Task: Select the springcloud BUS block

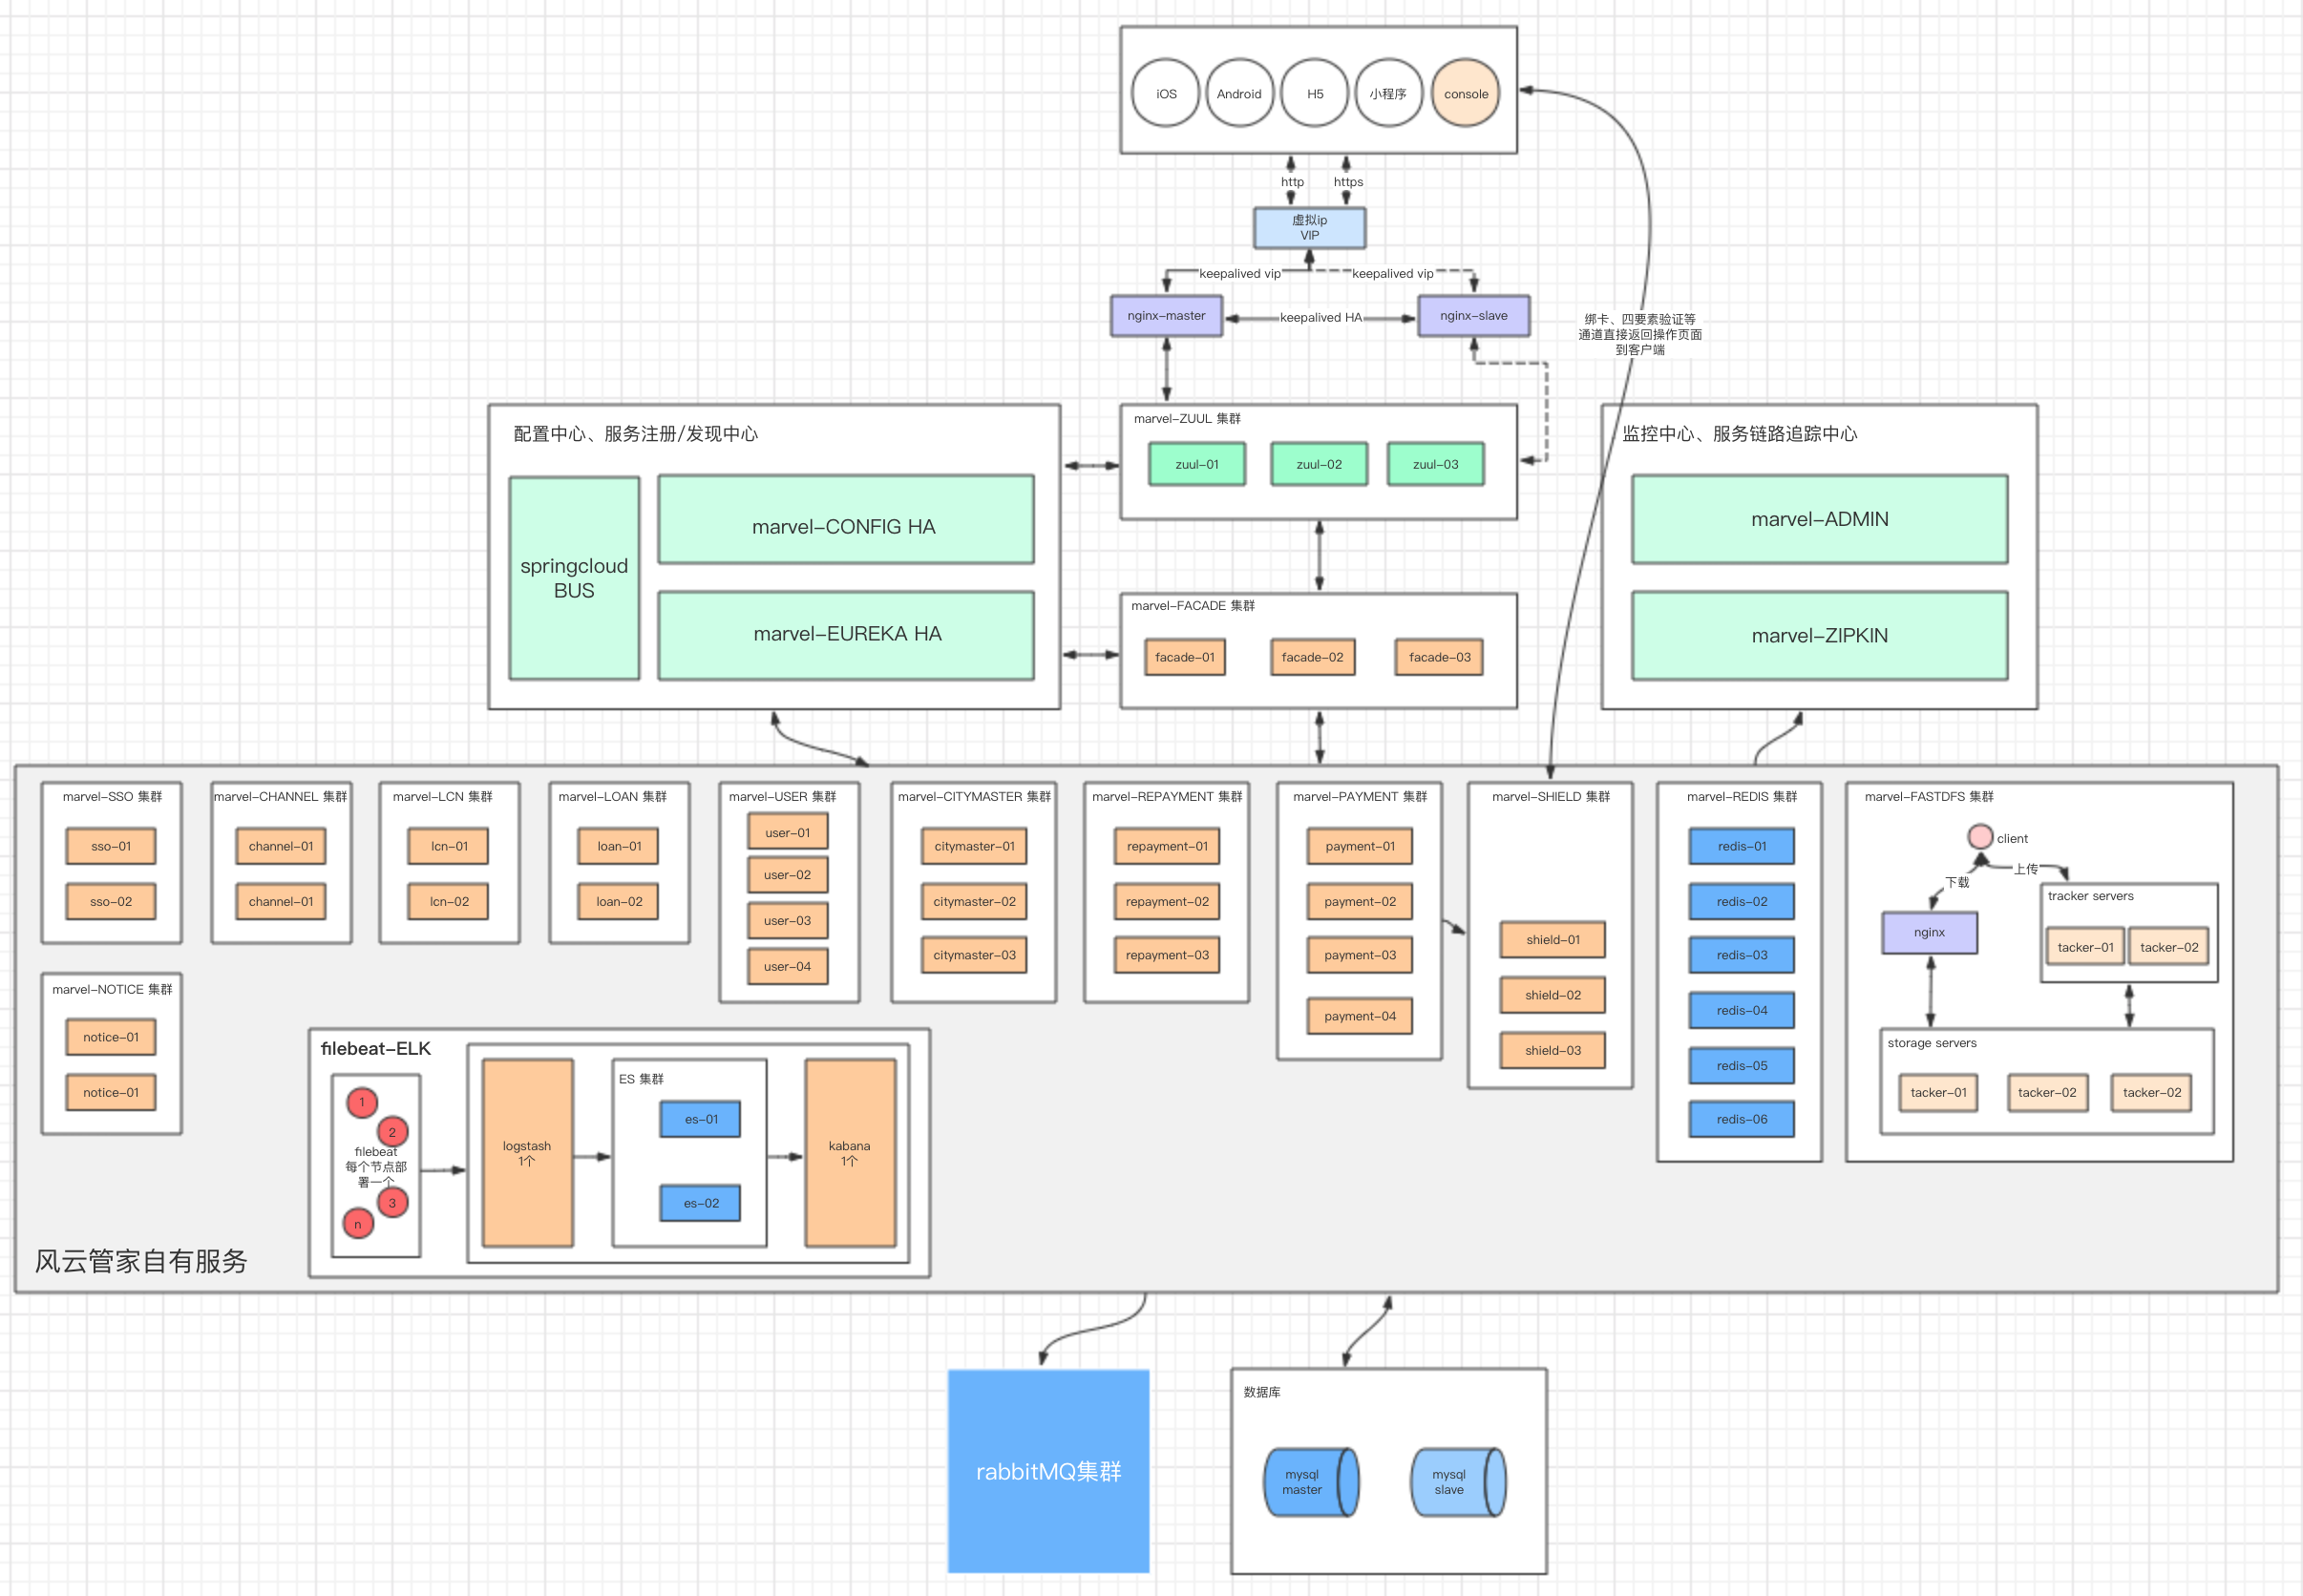Action: 574,578
